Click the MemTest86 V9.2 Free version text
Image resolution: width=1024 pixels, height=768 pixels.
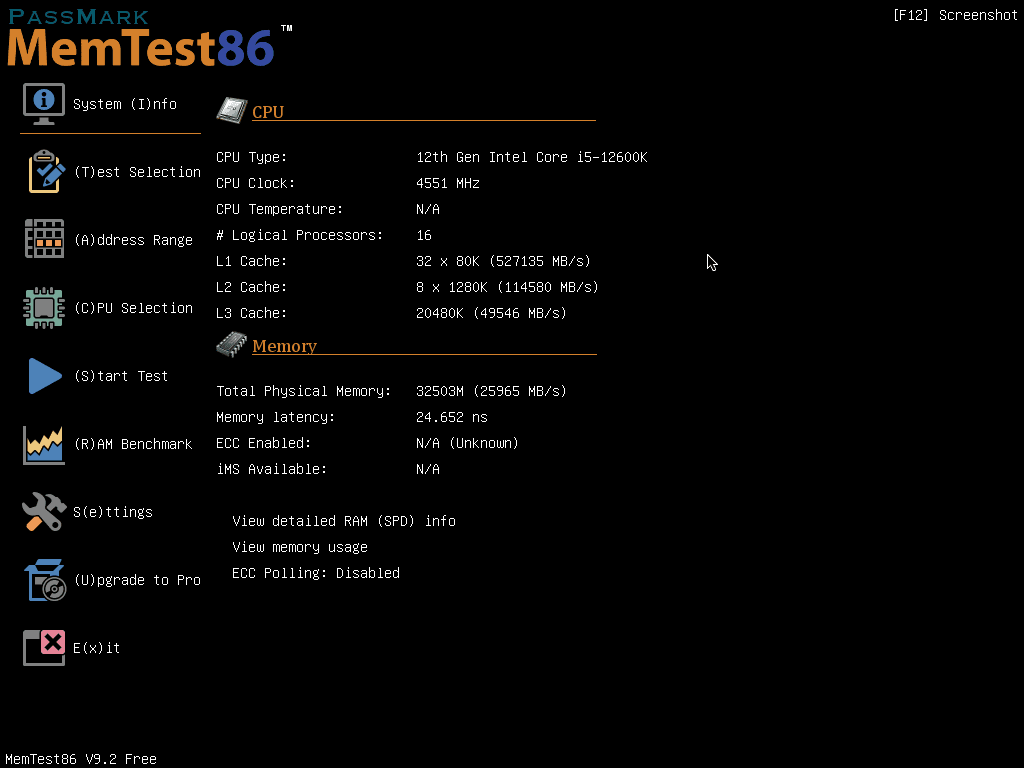pos(81,759)
